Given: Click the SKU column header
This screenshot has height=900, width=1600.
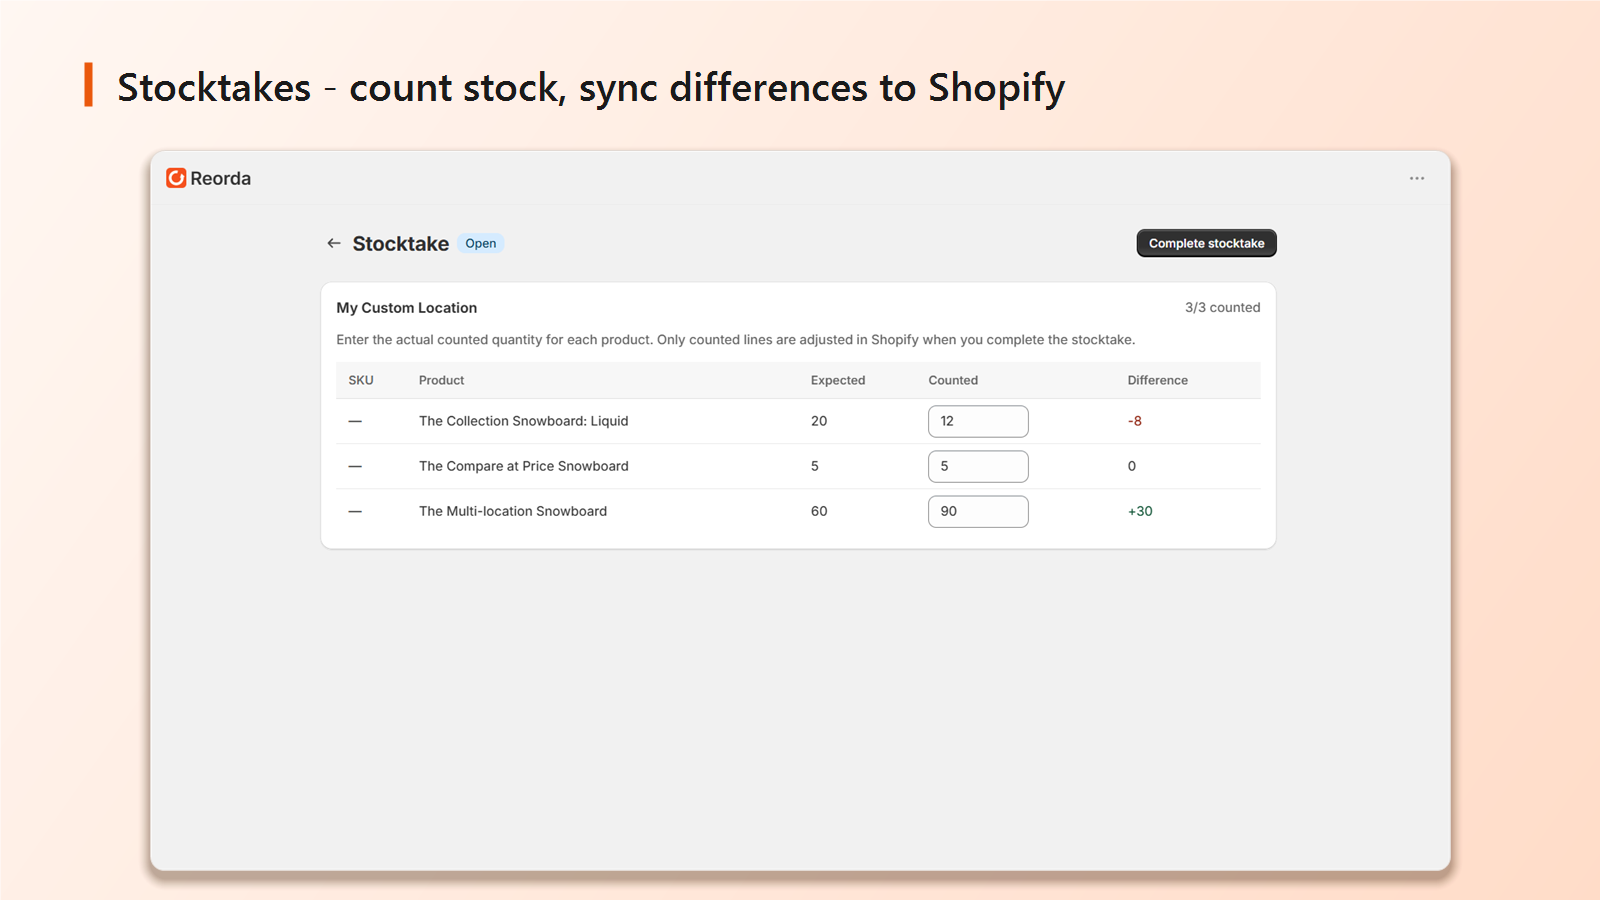Looking at the screenshot, I should tap(361, 380).
